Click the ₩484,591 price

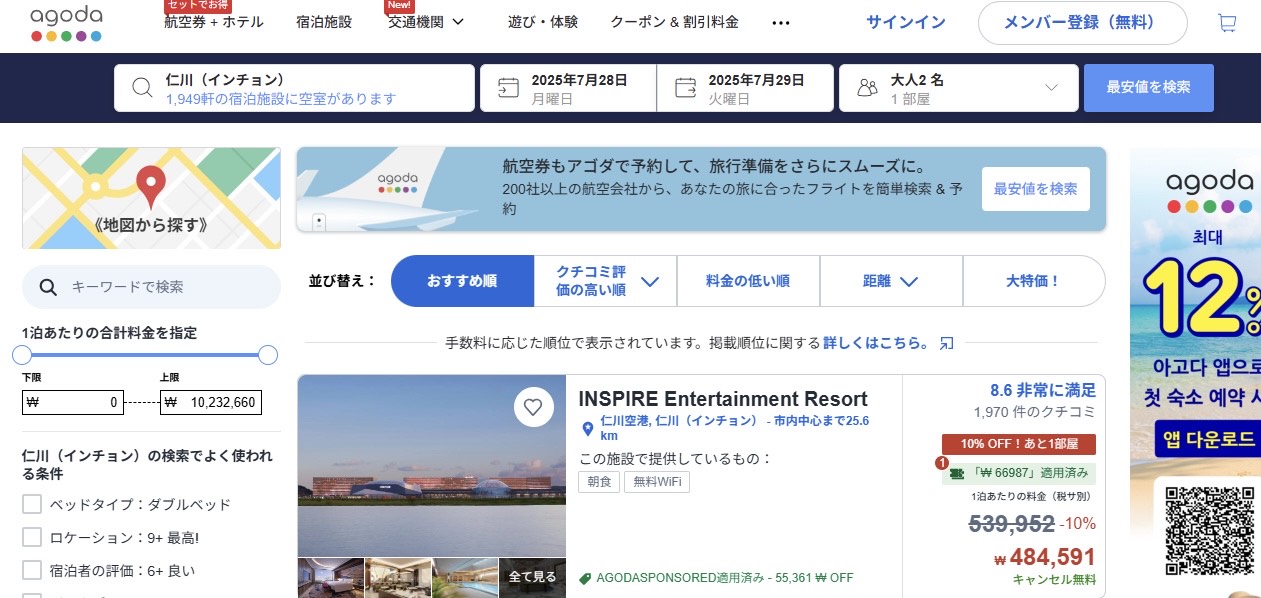point(1045,557)
